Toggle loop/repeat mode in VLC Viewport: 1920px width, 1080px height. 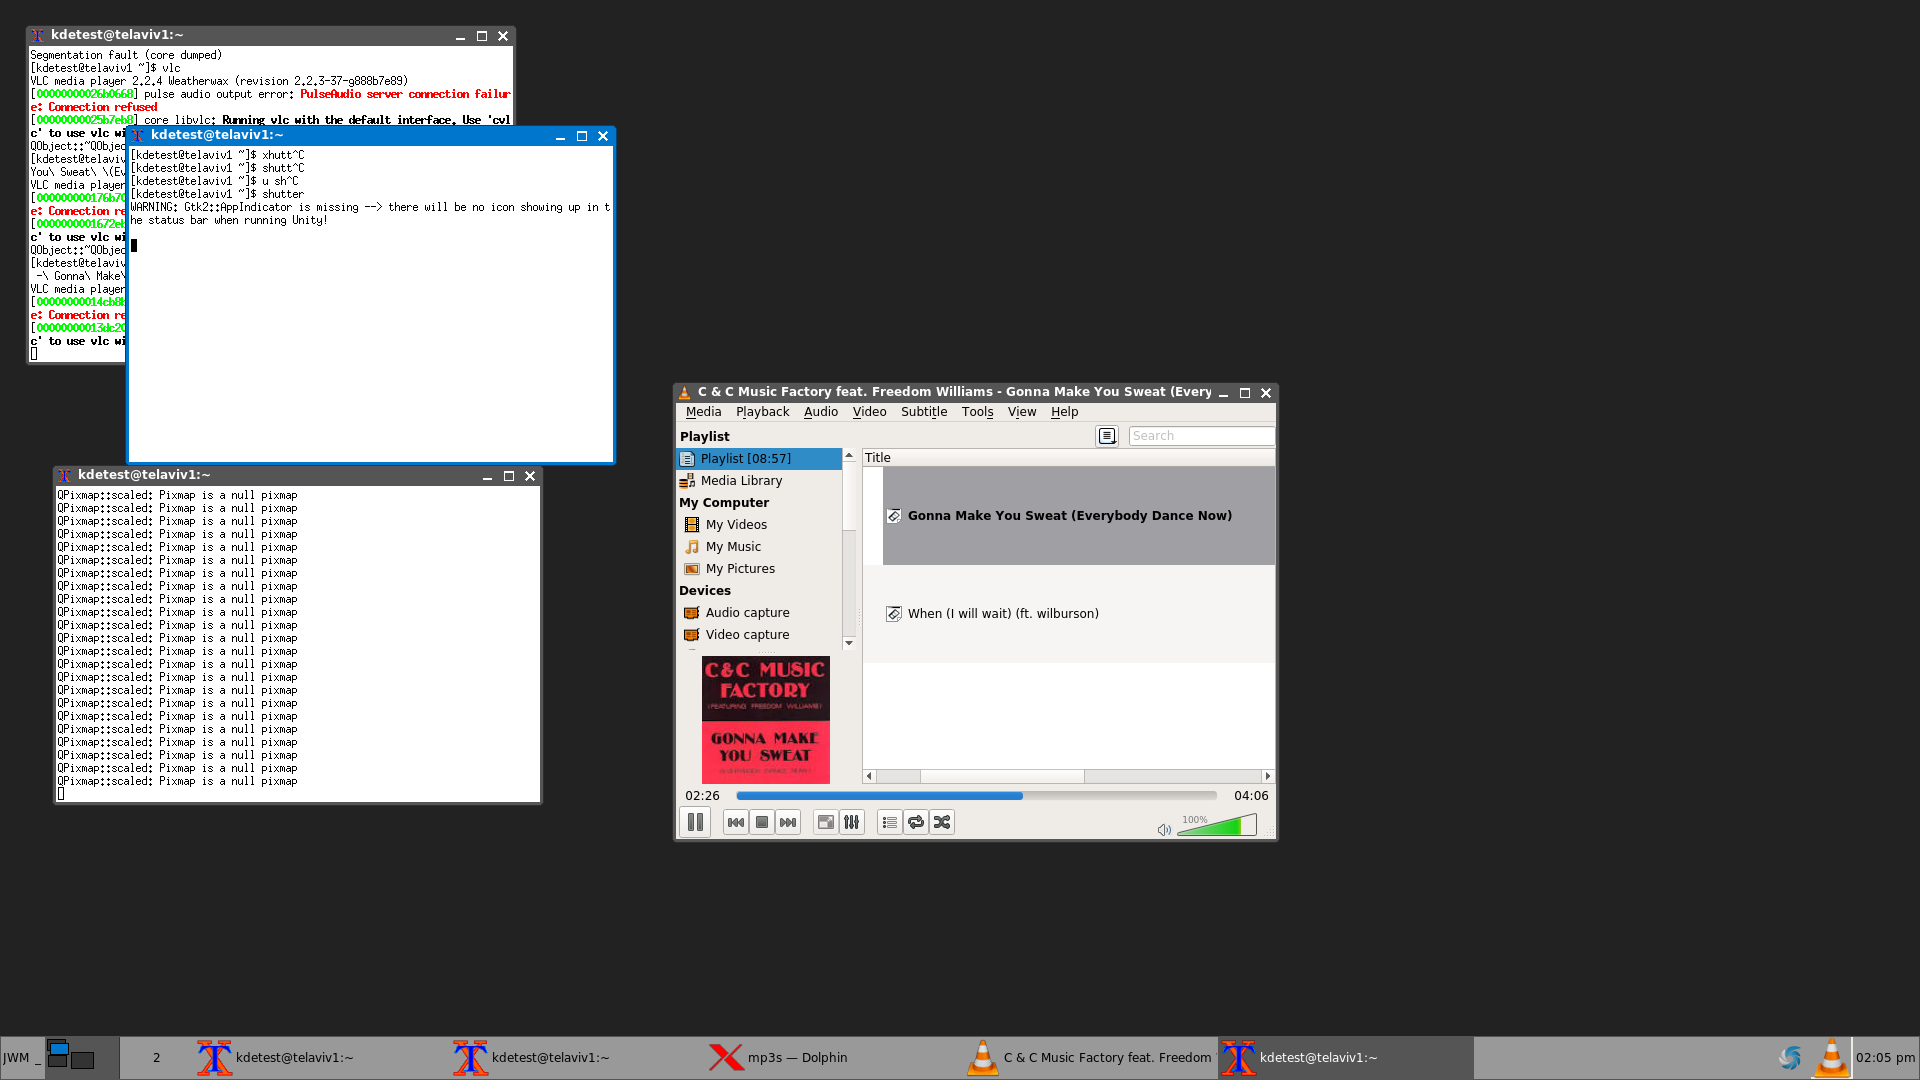[x=916, y=822]
